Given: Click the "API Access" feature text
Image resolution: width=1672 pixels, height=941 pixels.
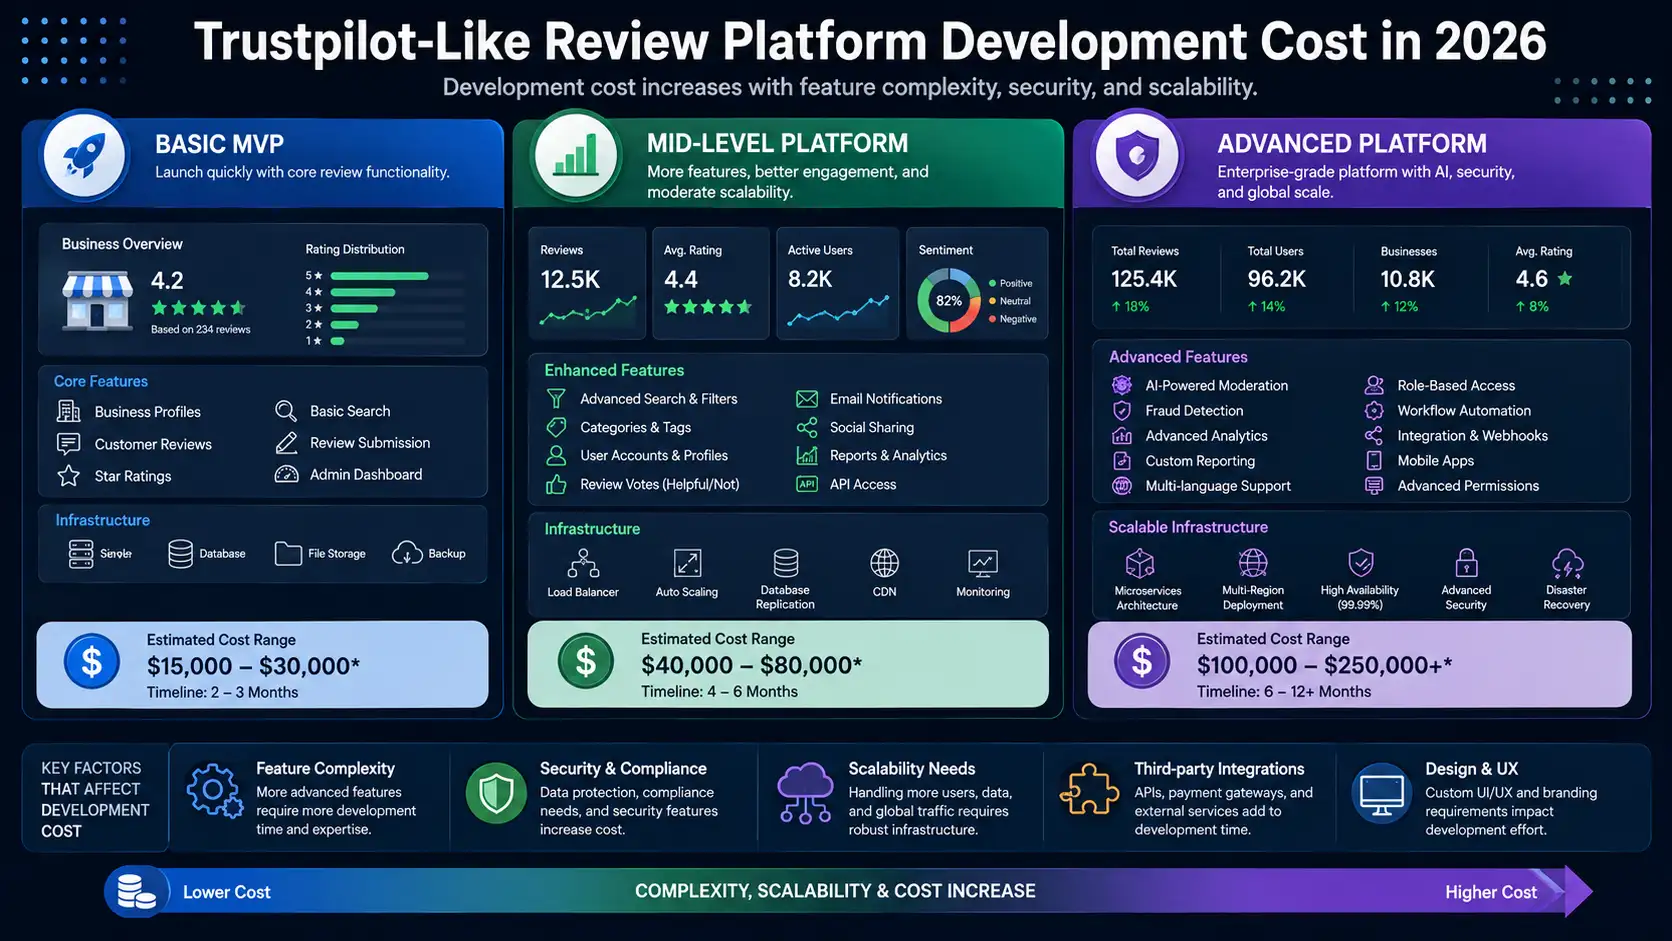Looking at the screenshot, I should [x=863, y=484].
